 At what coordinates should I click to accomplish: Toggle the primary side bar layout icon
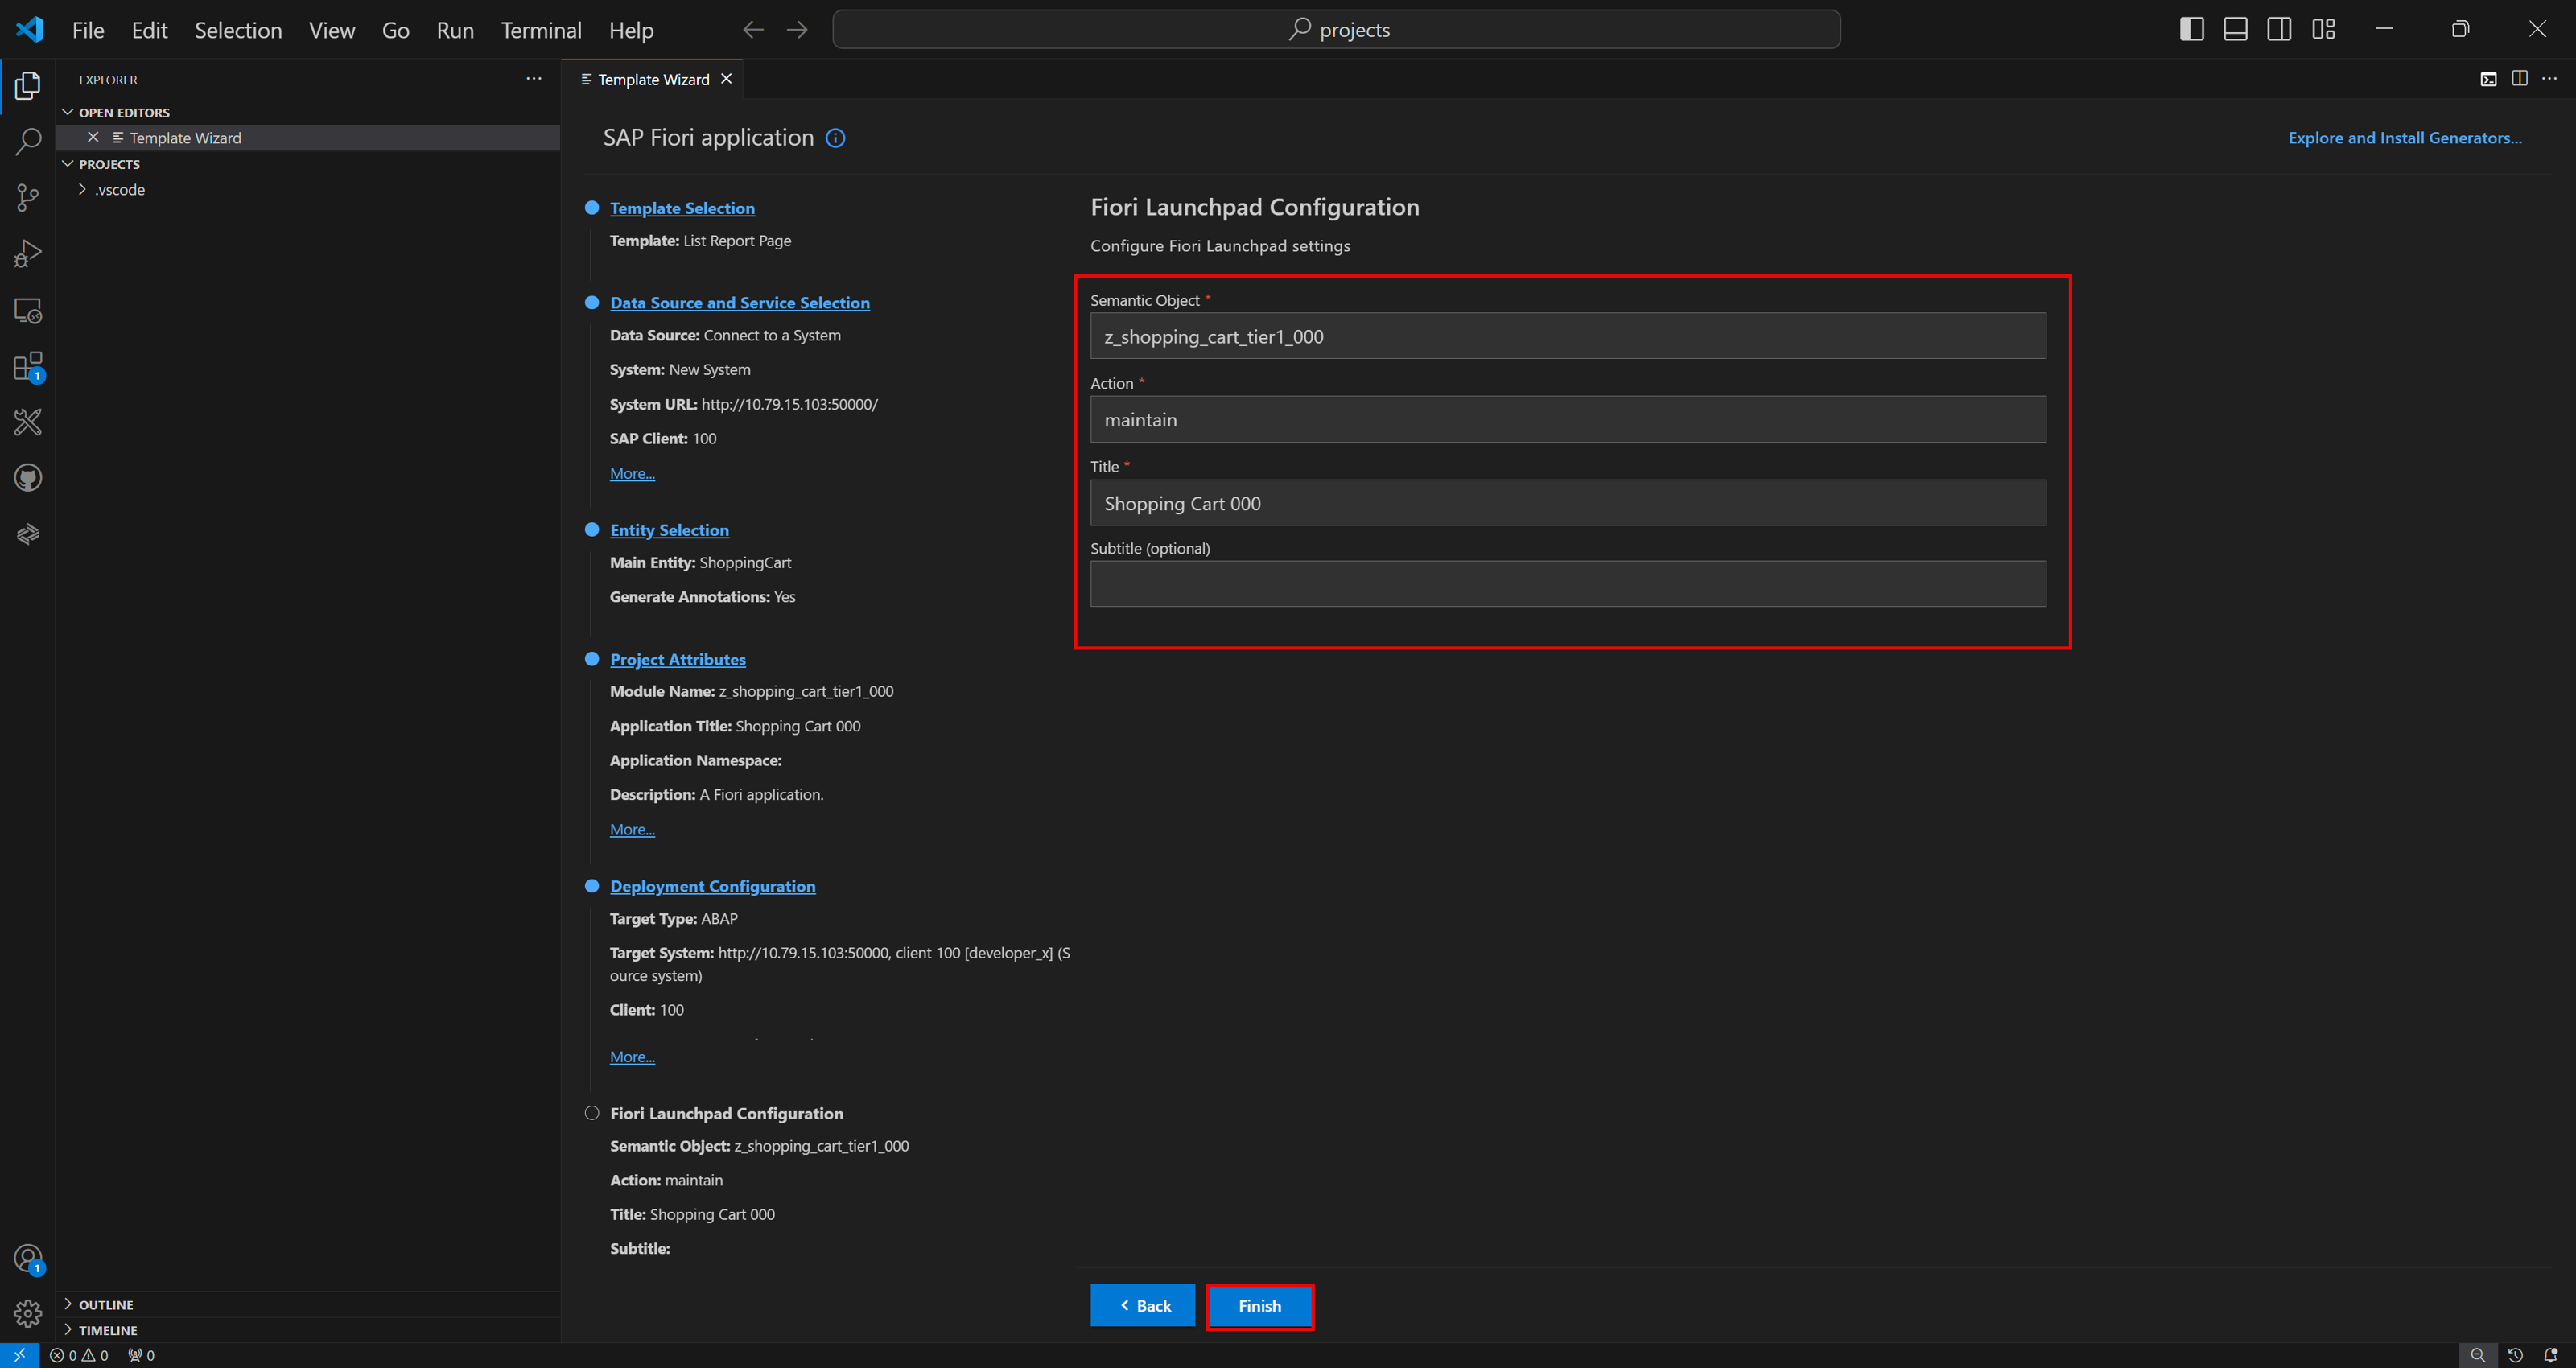point(2191,29)
